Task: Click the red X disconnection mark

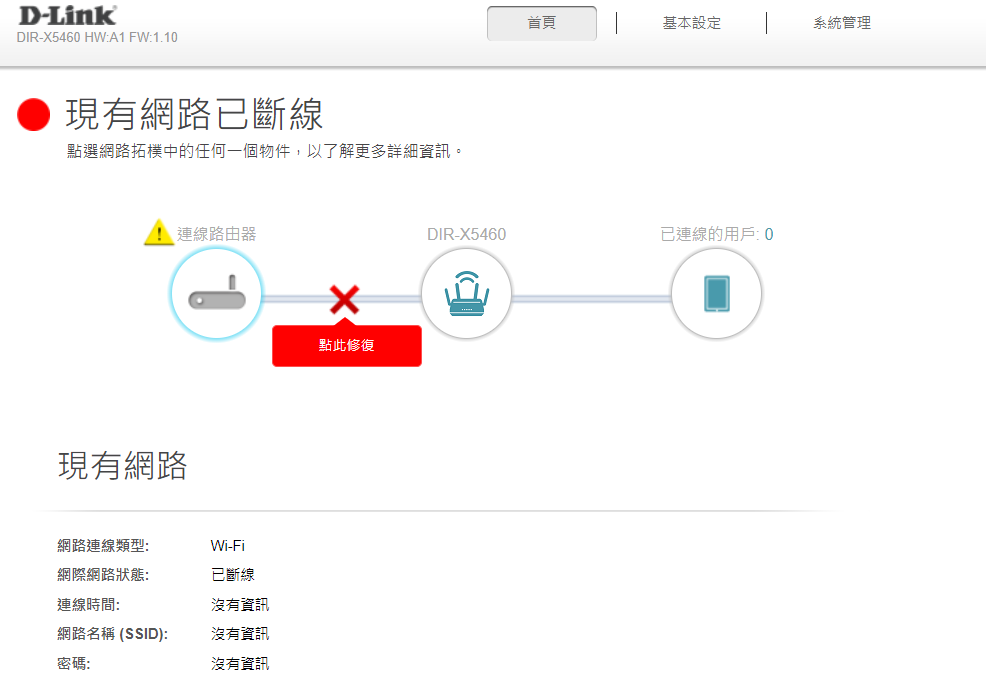Action: click(344, 298)
